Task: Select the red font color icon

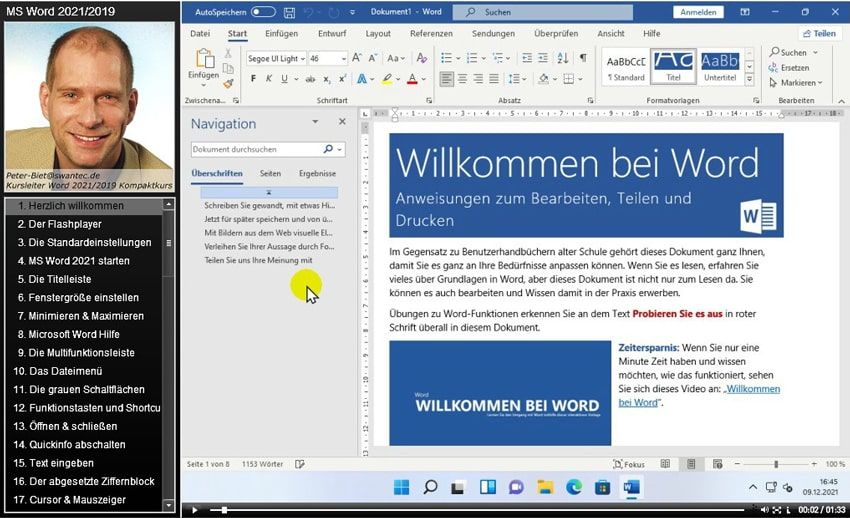Action: (412, 79)
